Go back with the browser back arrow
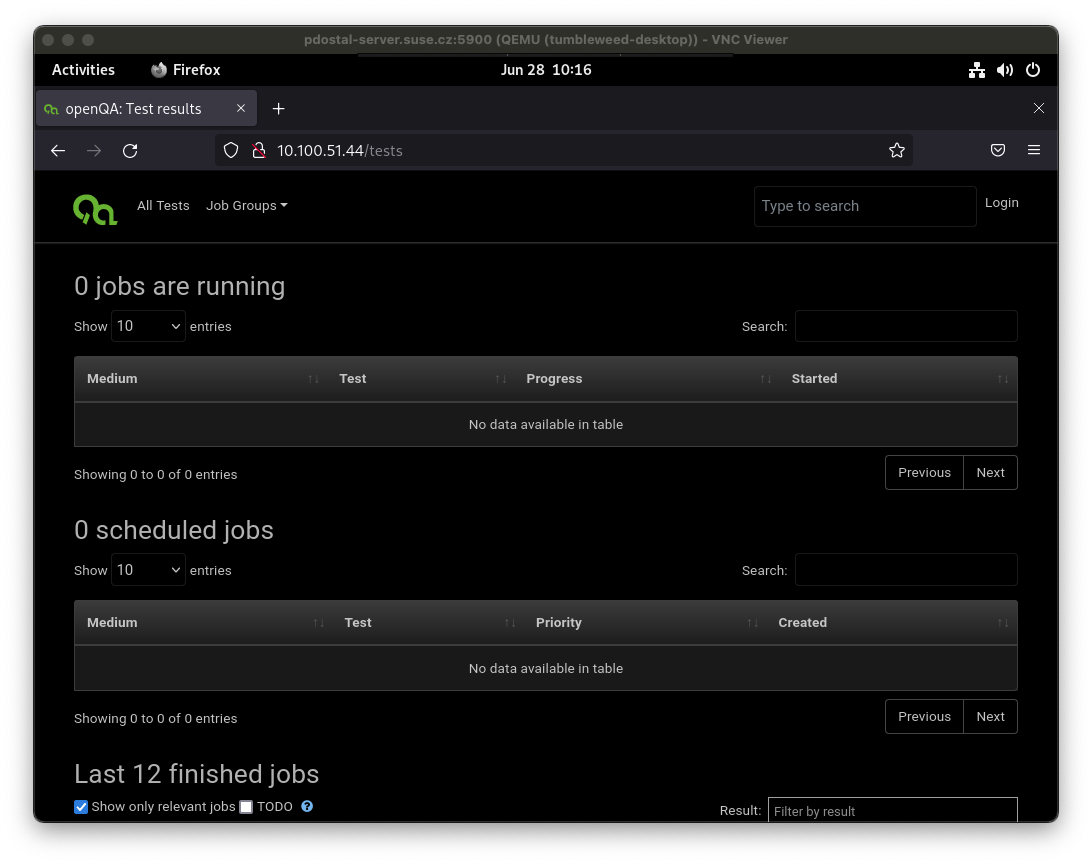 click(x=58, y=150)
